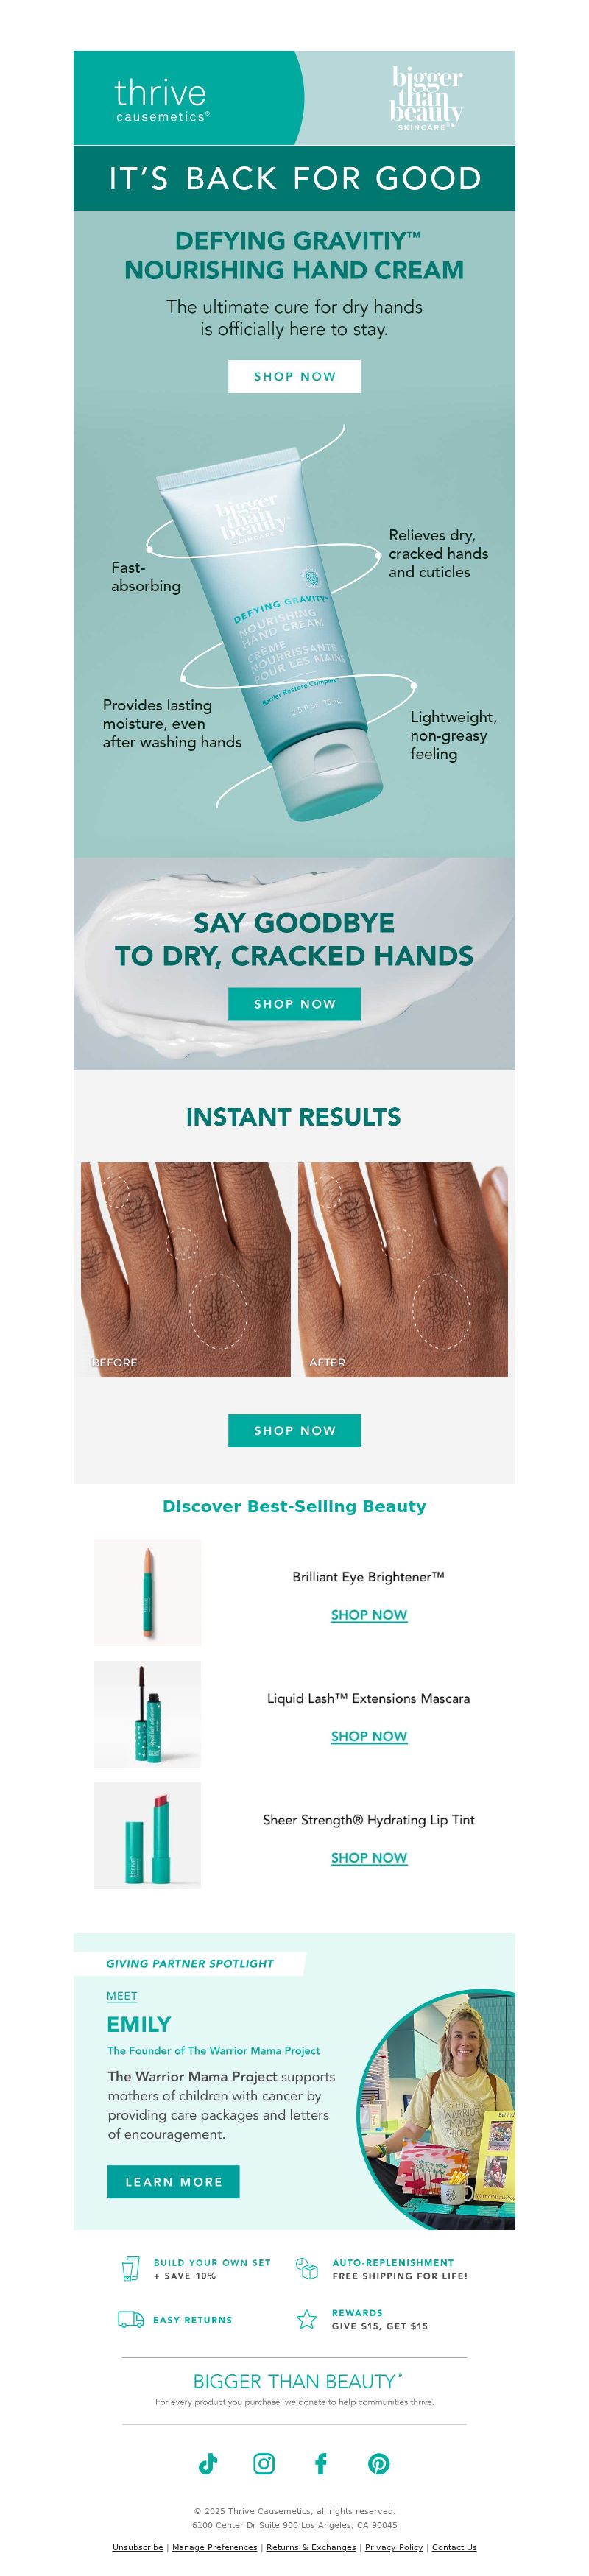
Task: Open the Instagram social icon
Action: coord(264,2464)
